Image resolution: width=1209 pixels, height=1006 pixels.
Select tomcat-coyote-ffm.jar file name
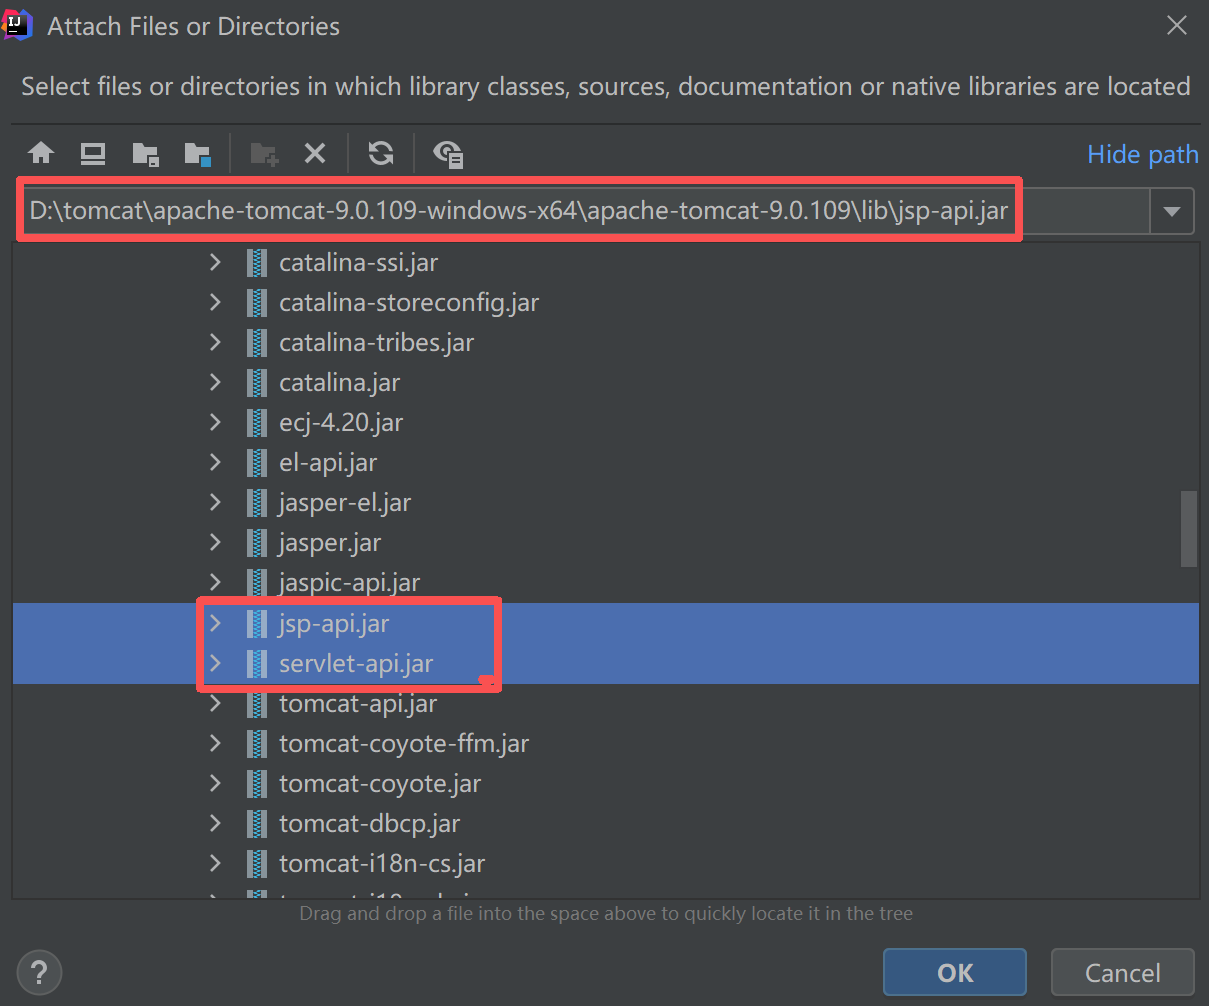click(404, 744)
